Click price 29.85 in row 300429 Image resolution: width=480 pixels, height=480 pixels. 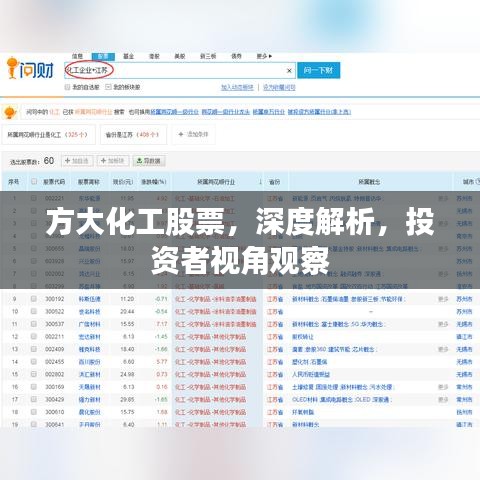127,400
